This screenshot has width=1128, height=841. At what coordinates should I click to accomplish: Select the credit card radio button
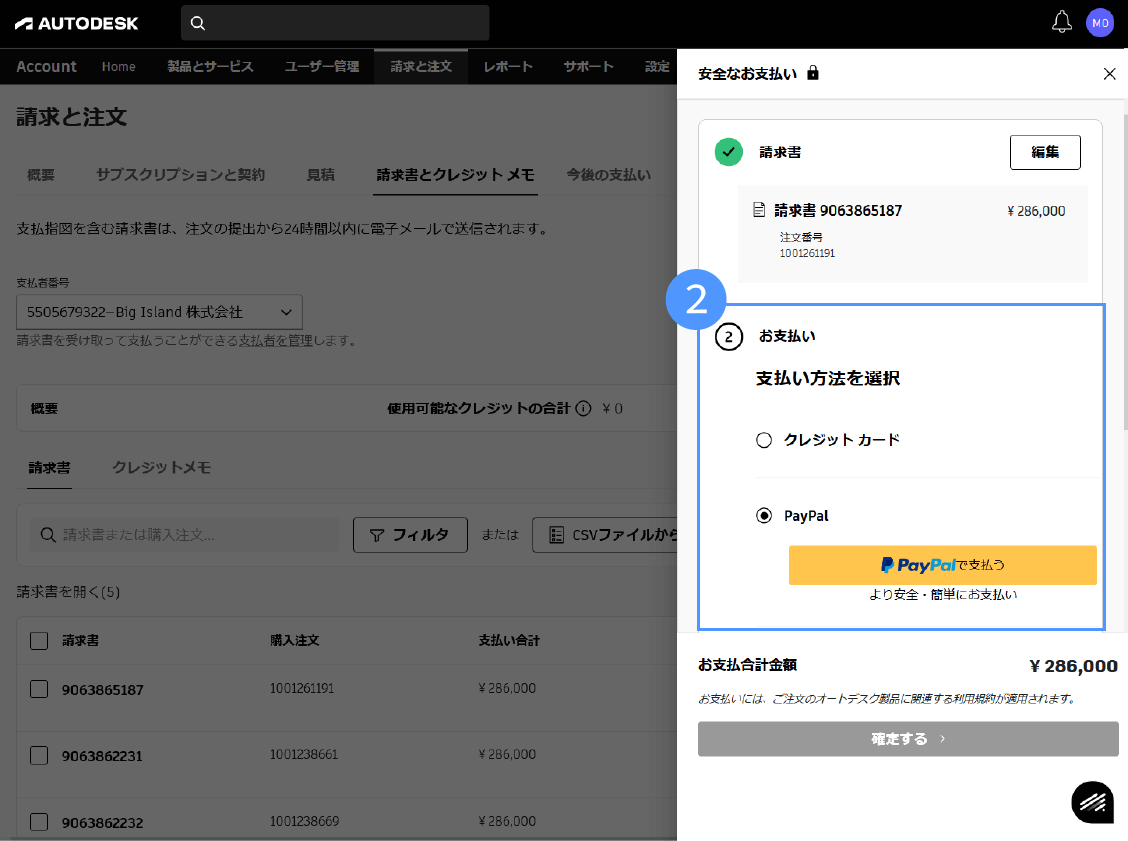(x=764, y=440)
